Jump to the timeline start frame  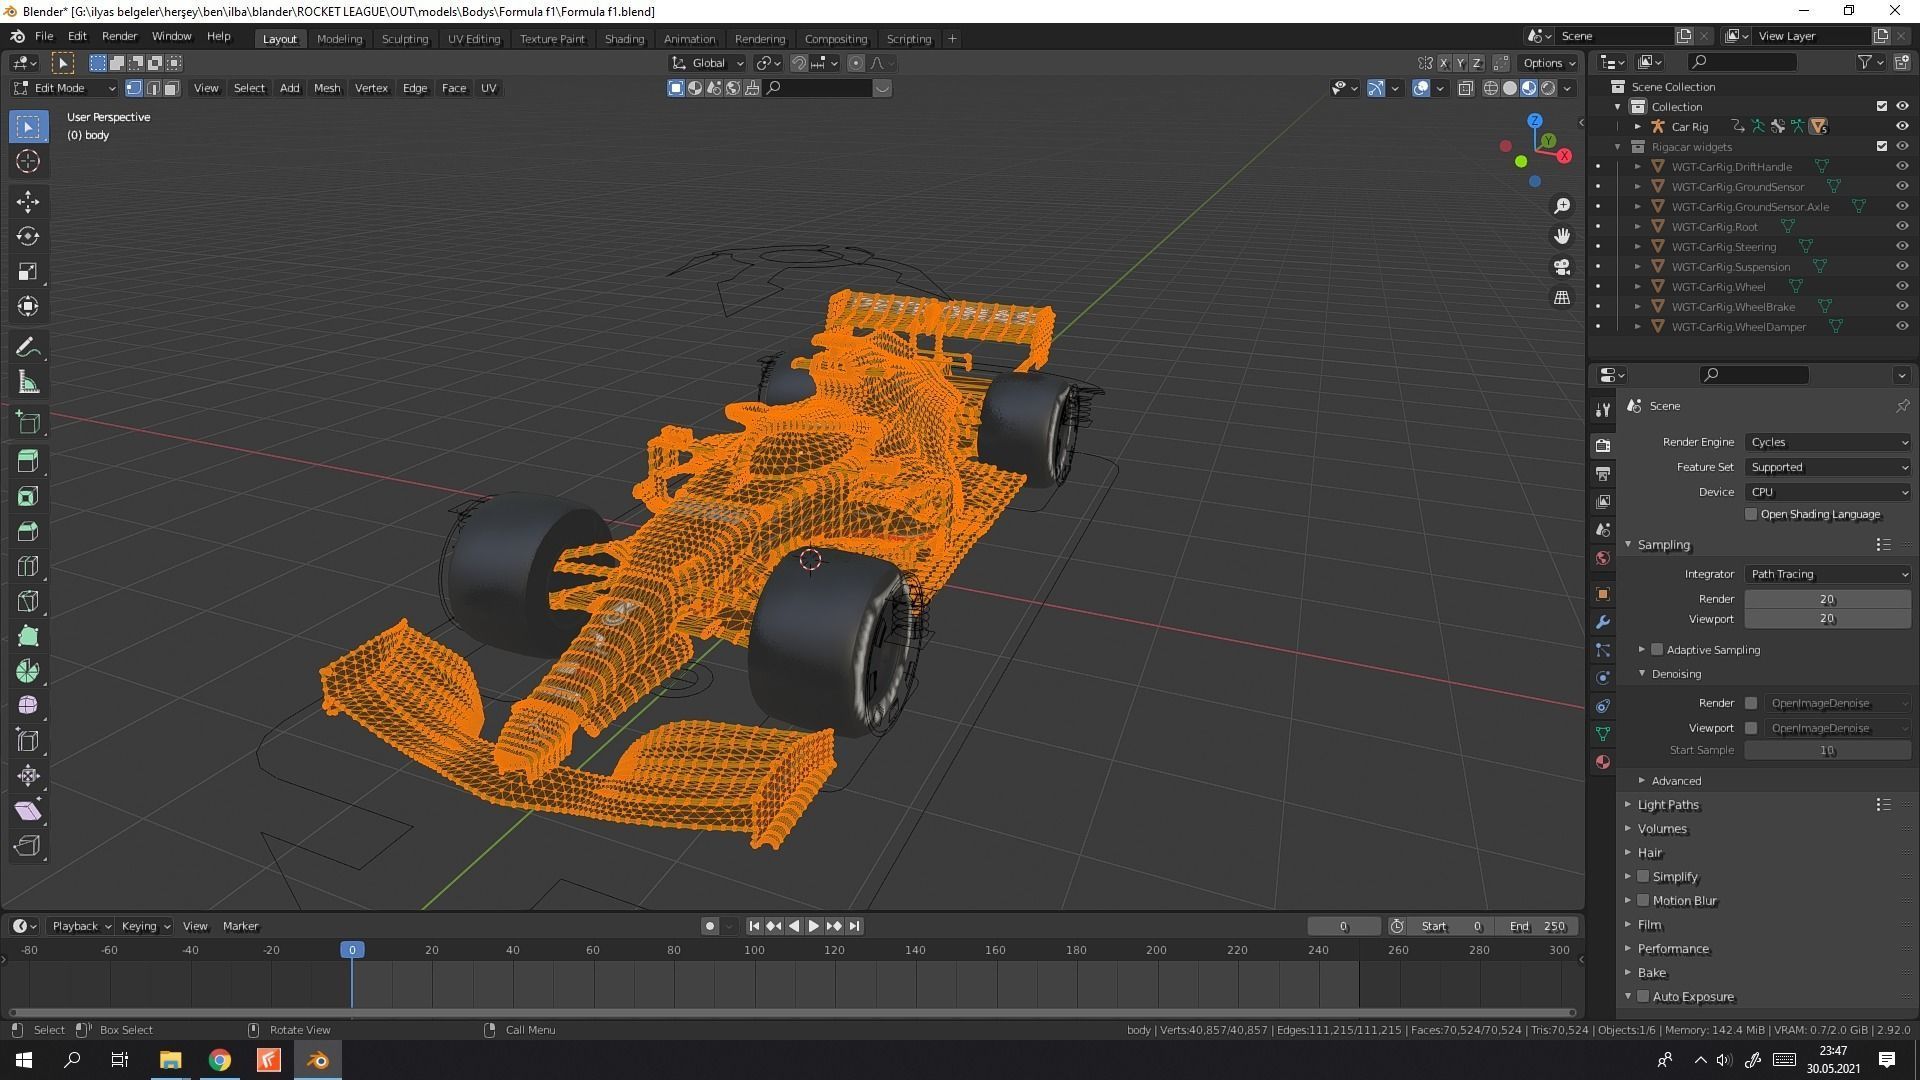[x=754, y=926]
